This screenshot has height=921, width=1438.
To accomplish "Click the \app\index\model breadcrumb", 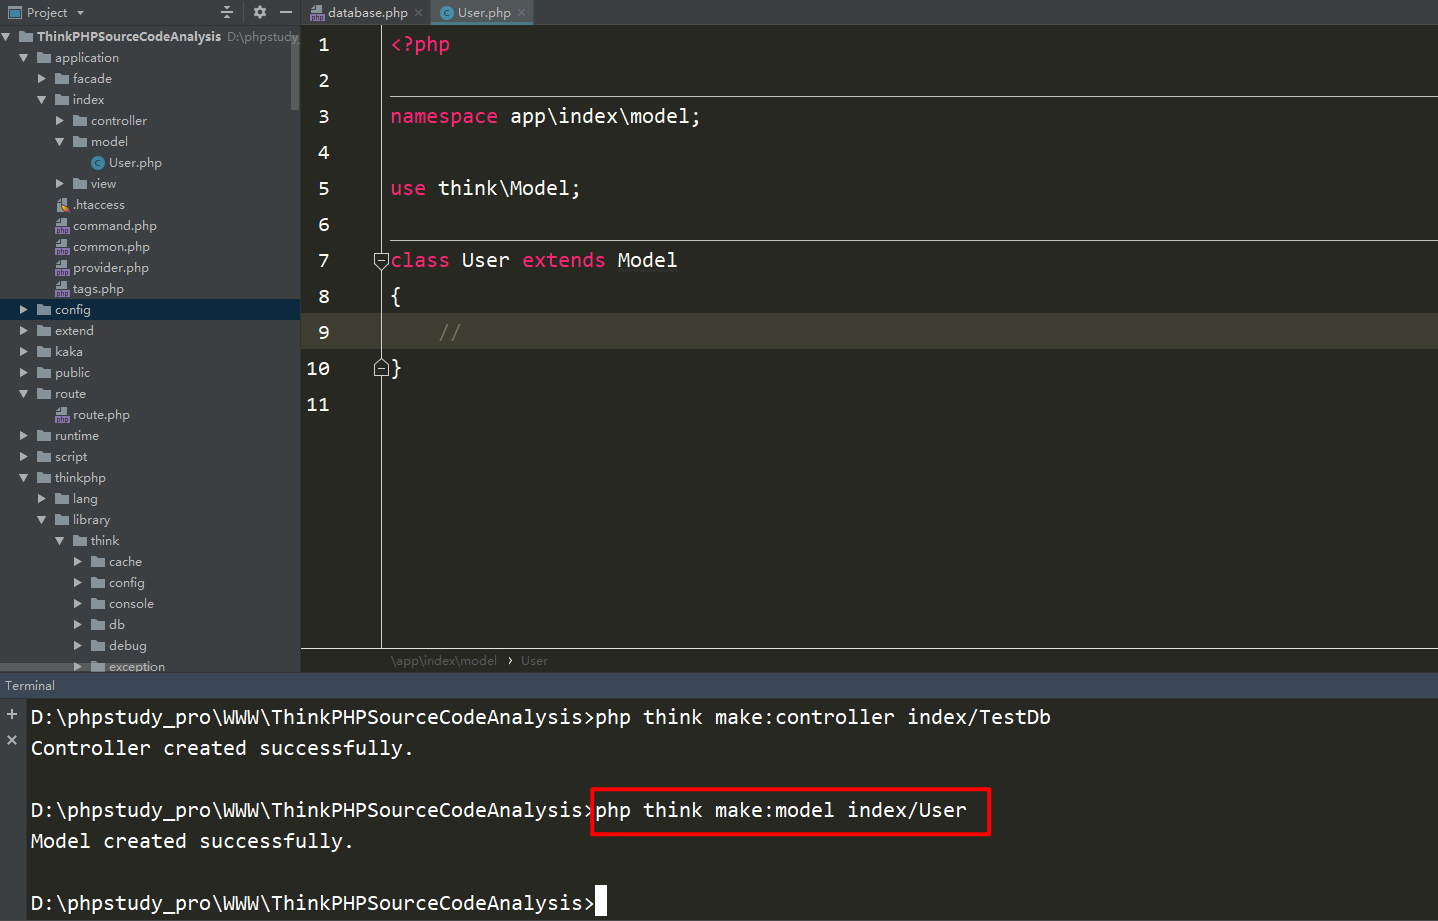I will pyautogui.click(x=444, y=661).
